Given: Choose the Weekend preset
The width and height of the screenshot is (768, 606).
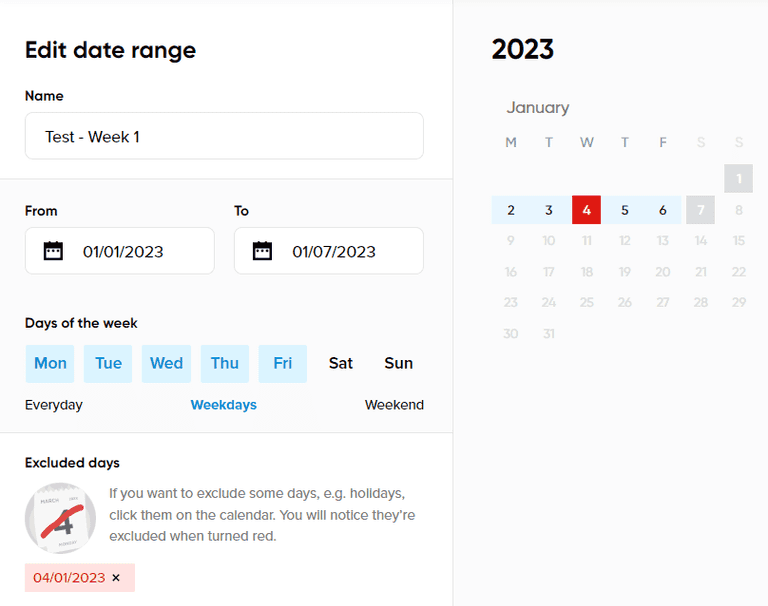Looking at the screenshot, I should 394,405.
